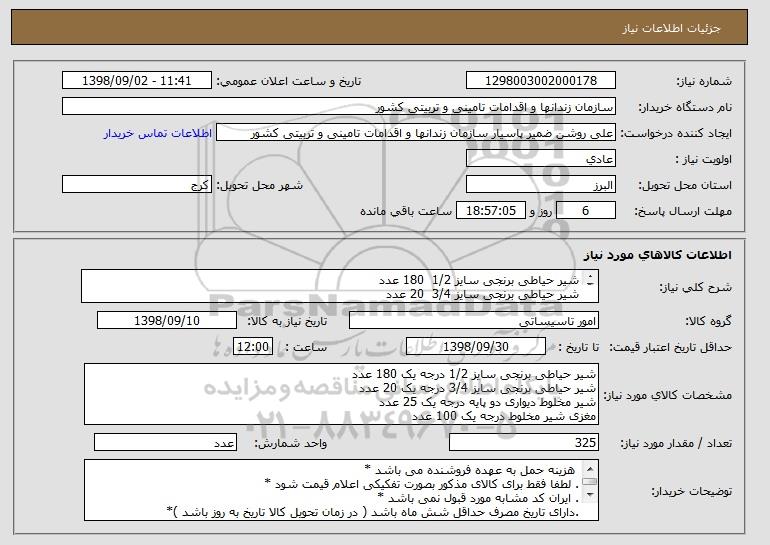Click the گروه کالا field امور تاسیساتی
This screenshot has width=770, height=545.
point(474,321)
